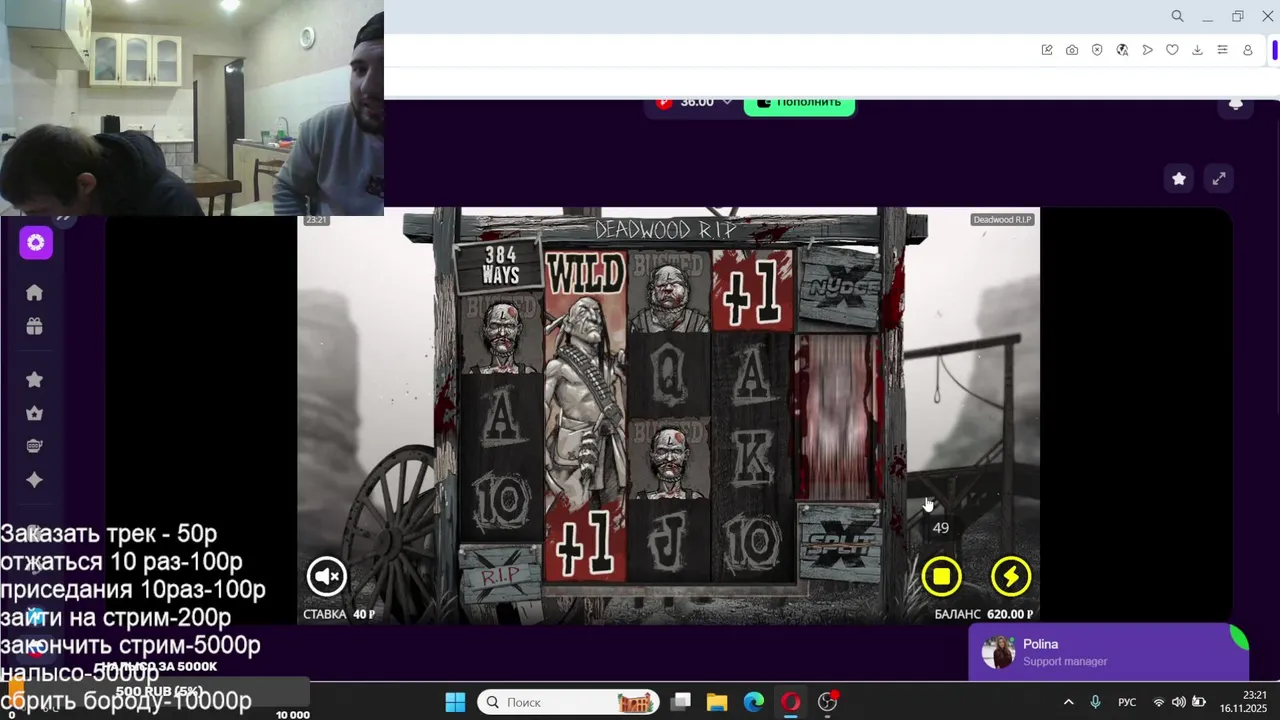The image size is (1280, 720).
Task: Click the xSplit symbol on reel five
Action: (x=838, y=543)
